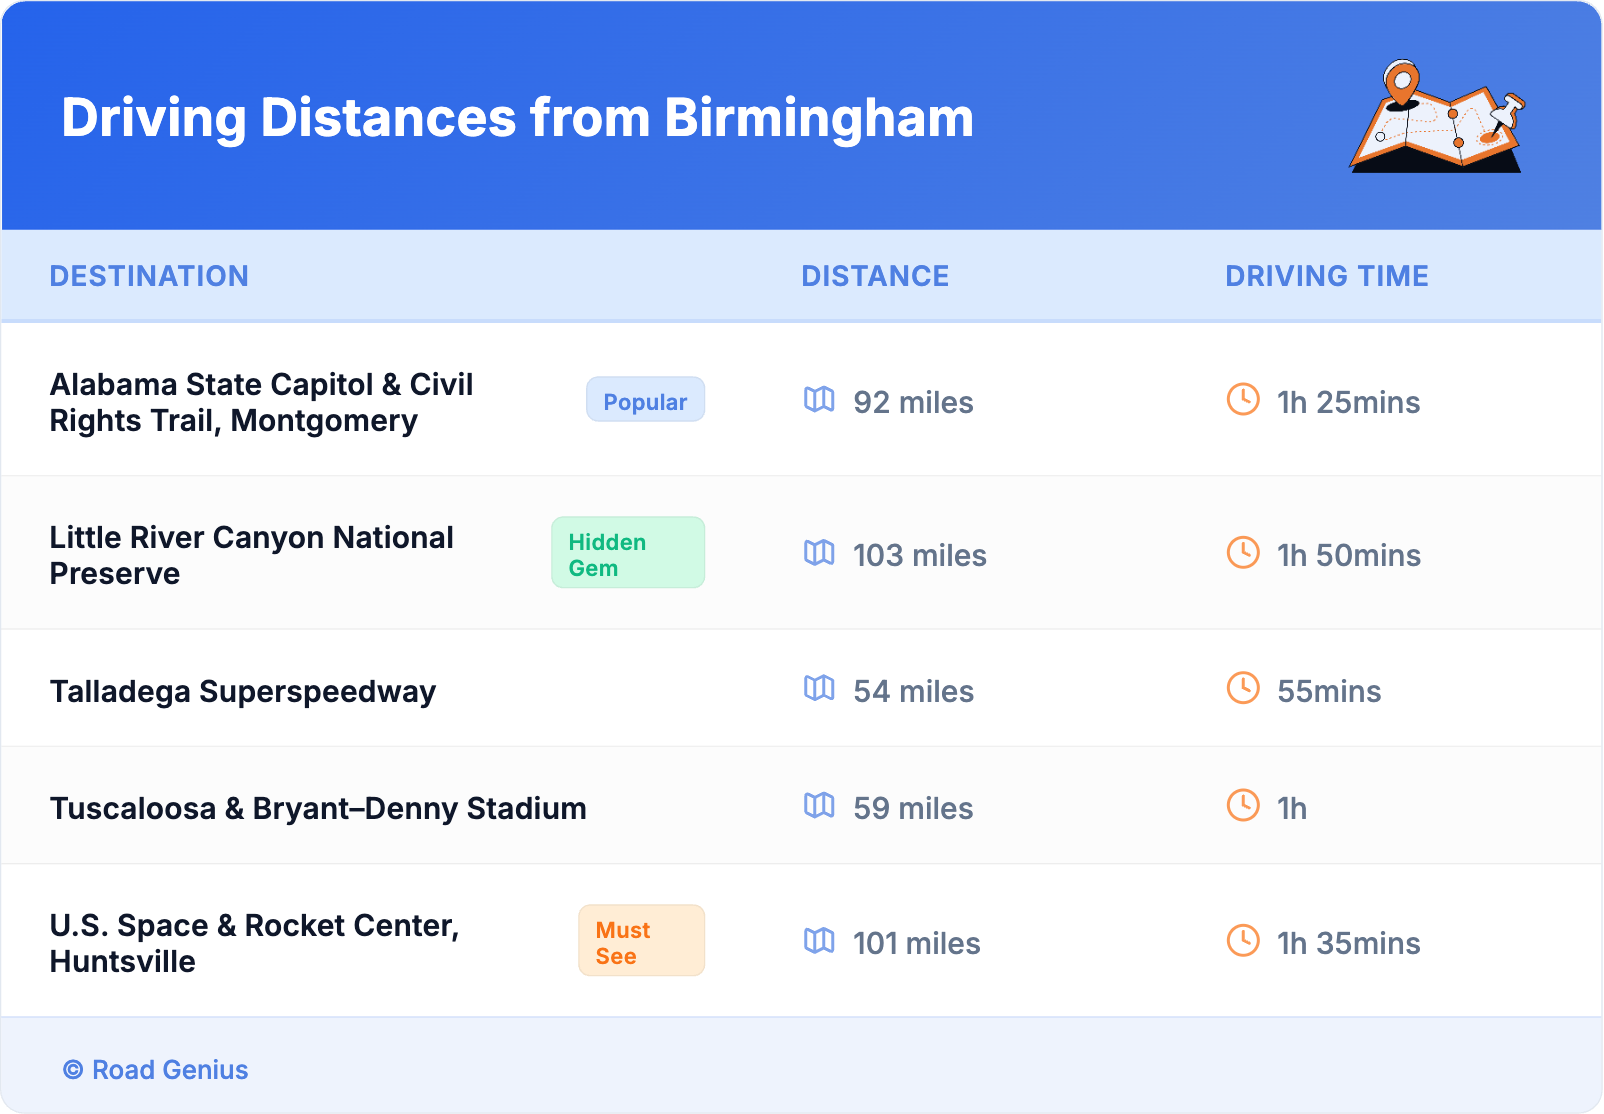
Task: Click the map icon beside 92 miles
Action: click(819, 400)
